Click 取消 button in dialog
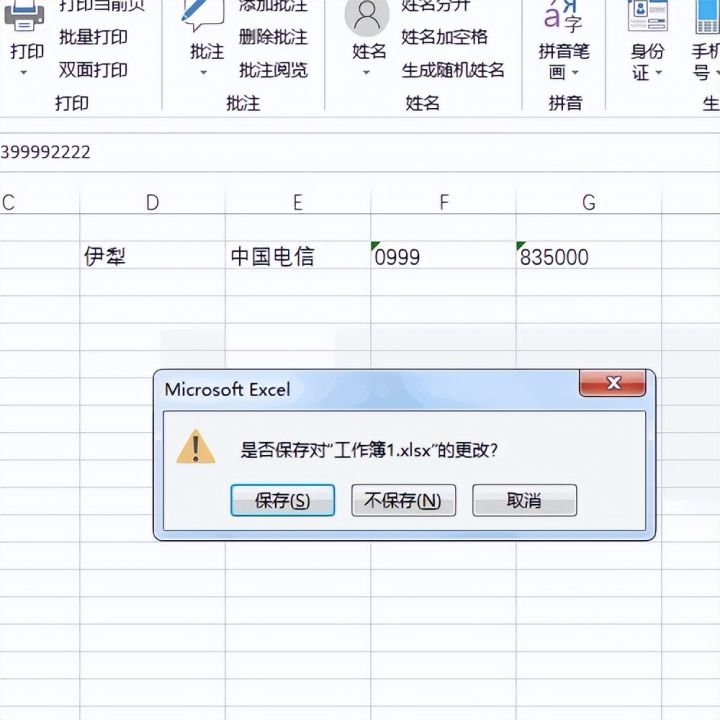The width and height of the screenshot is (720, 720). [524, 500]
